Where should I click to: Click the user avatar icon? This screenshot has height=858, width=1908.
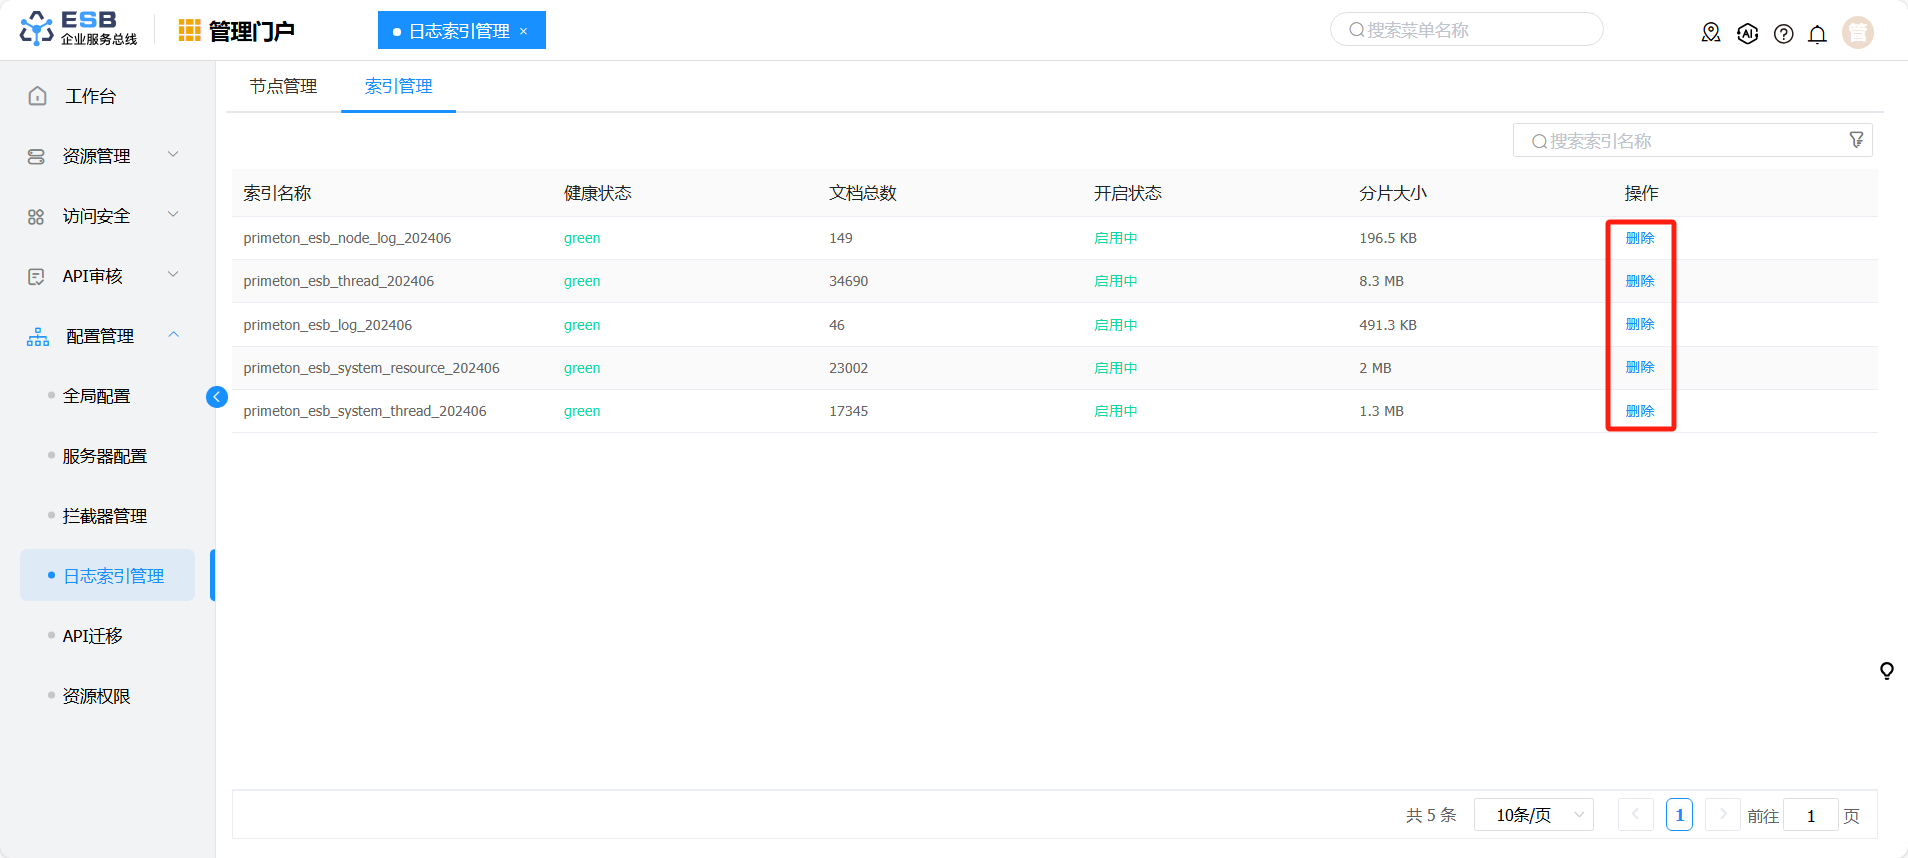point(1857,33)
